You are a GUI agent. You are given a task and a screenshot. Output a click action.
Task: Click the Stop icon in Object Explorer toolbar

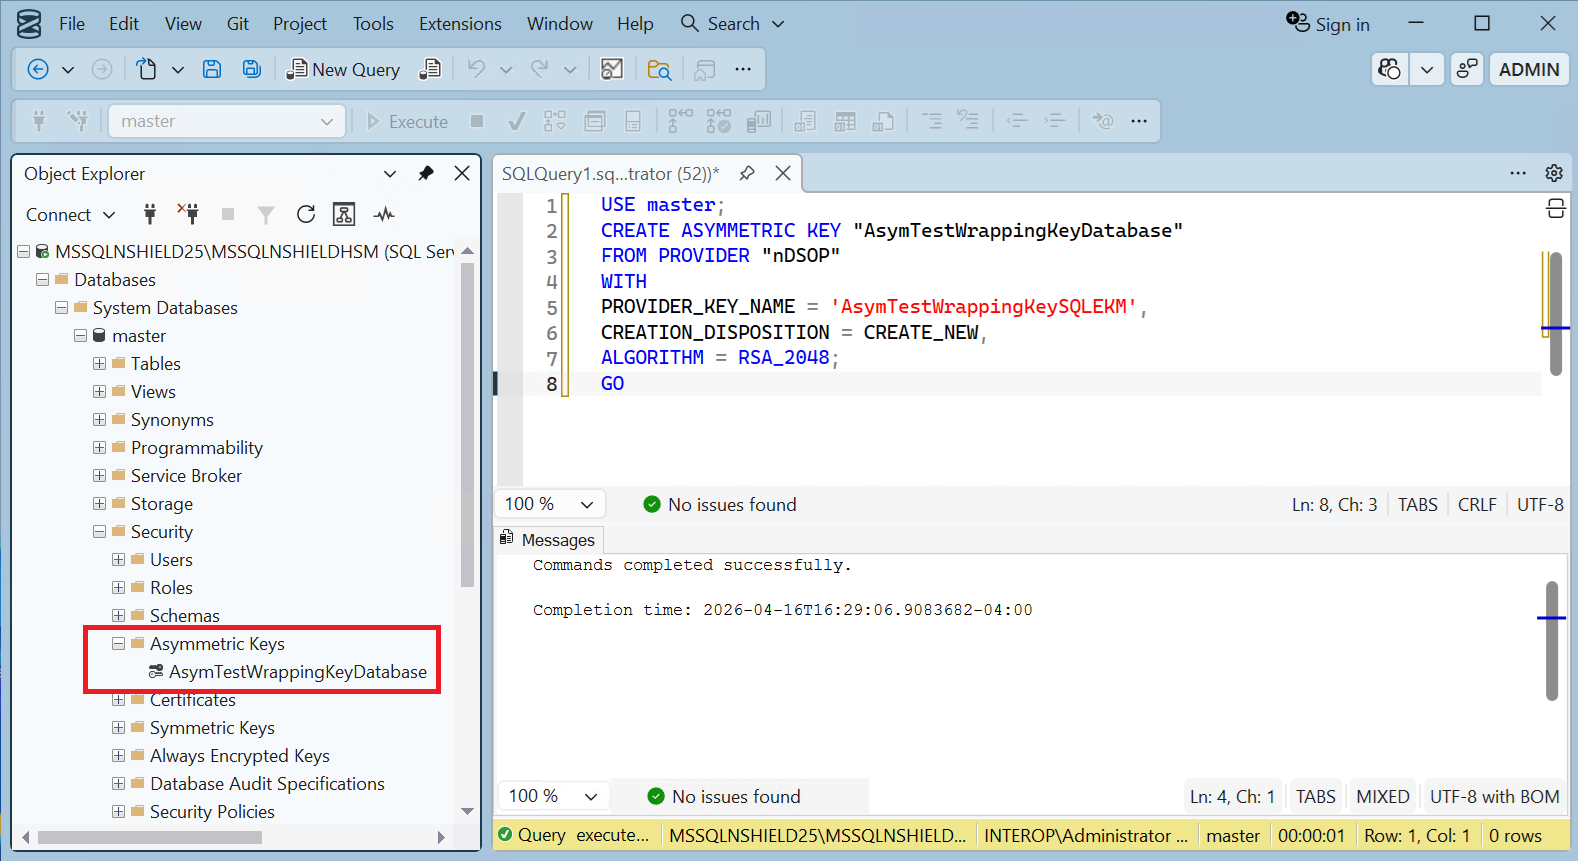pos(228,214)
